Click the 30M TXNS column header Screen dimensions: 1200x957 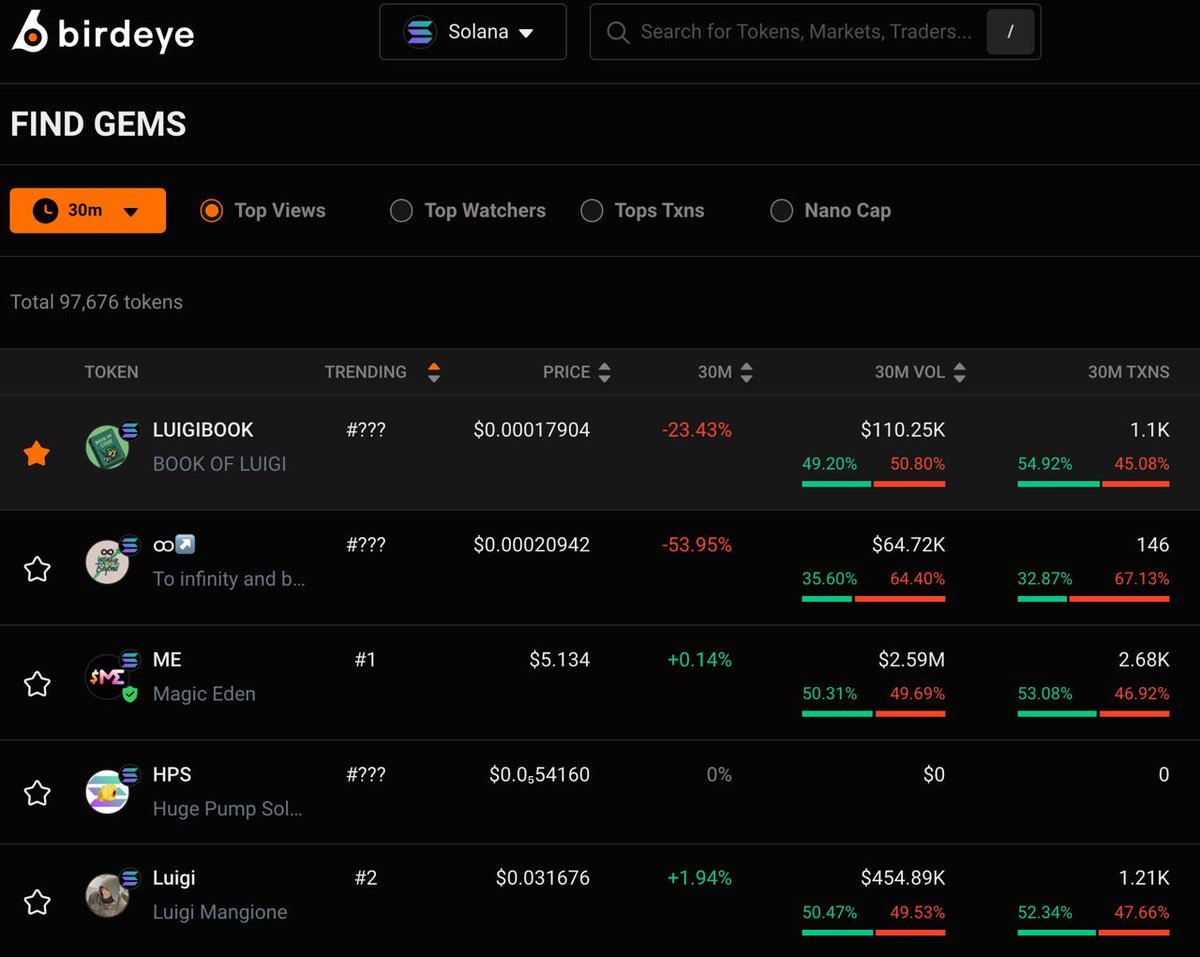pyautogui.click(x=1128, y=372)
